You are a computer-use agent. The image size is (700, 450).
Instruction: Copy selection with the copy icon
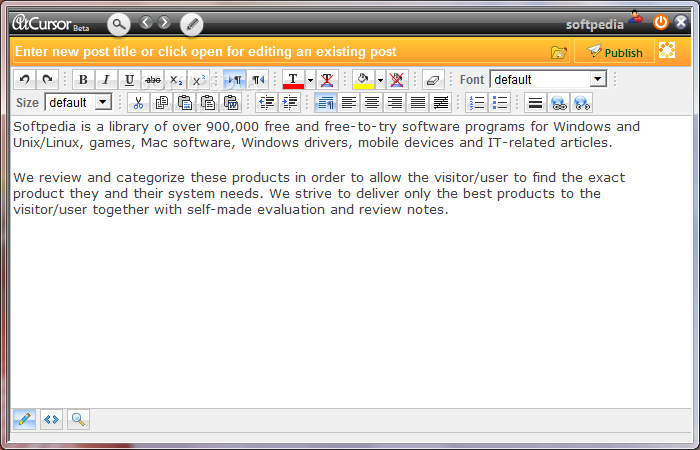[162, 103]
